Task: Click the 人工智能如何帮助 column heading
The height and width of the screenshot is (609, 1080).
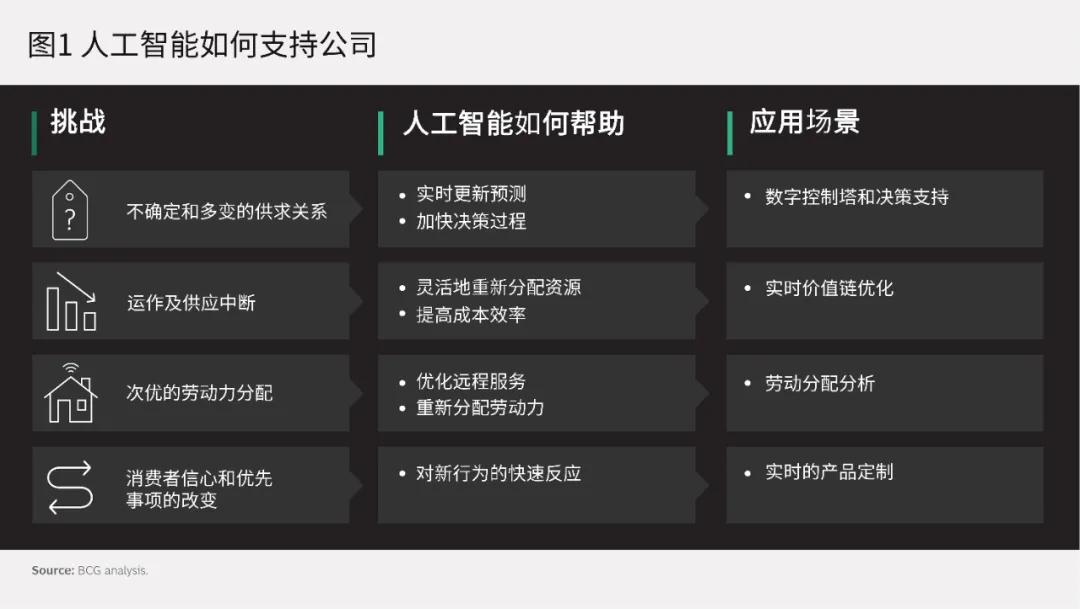Action: 513,124
